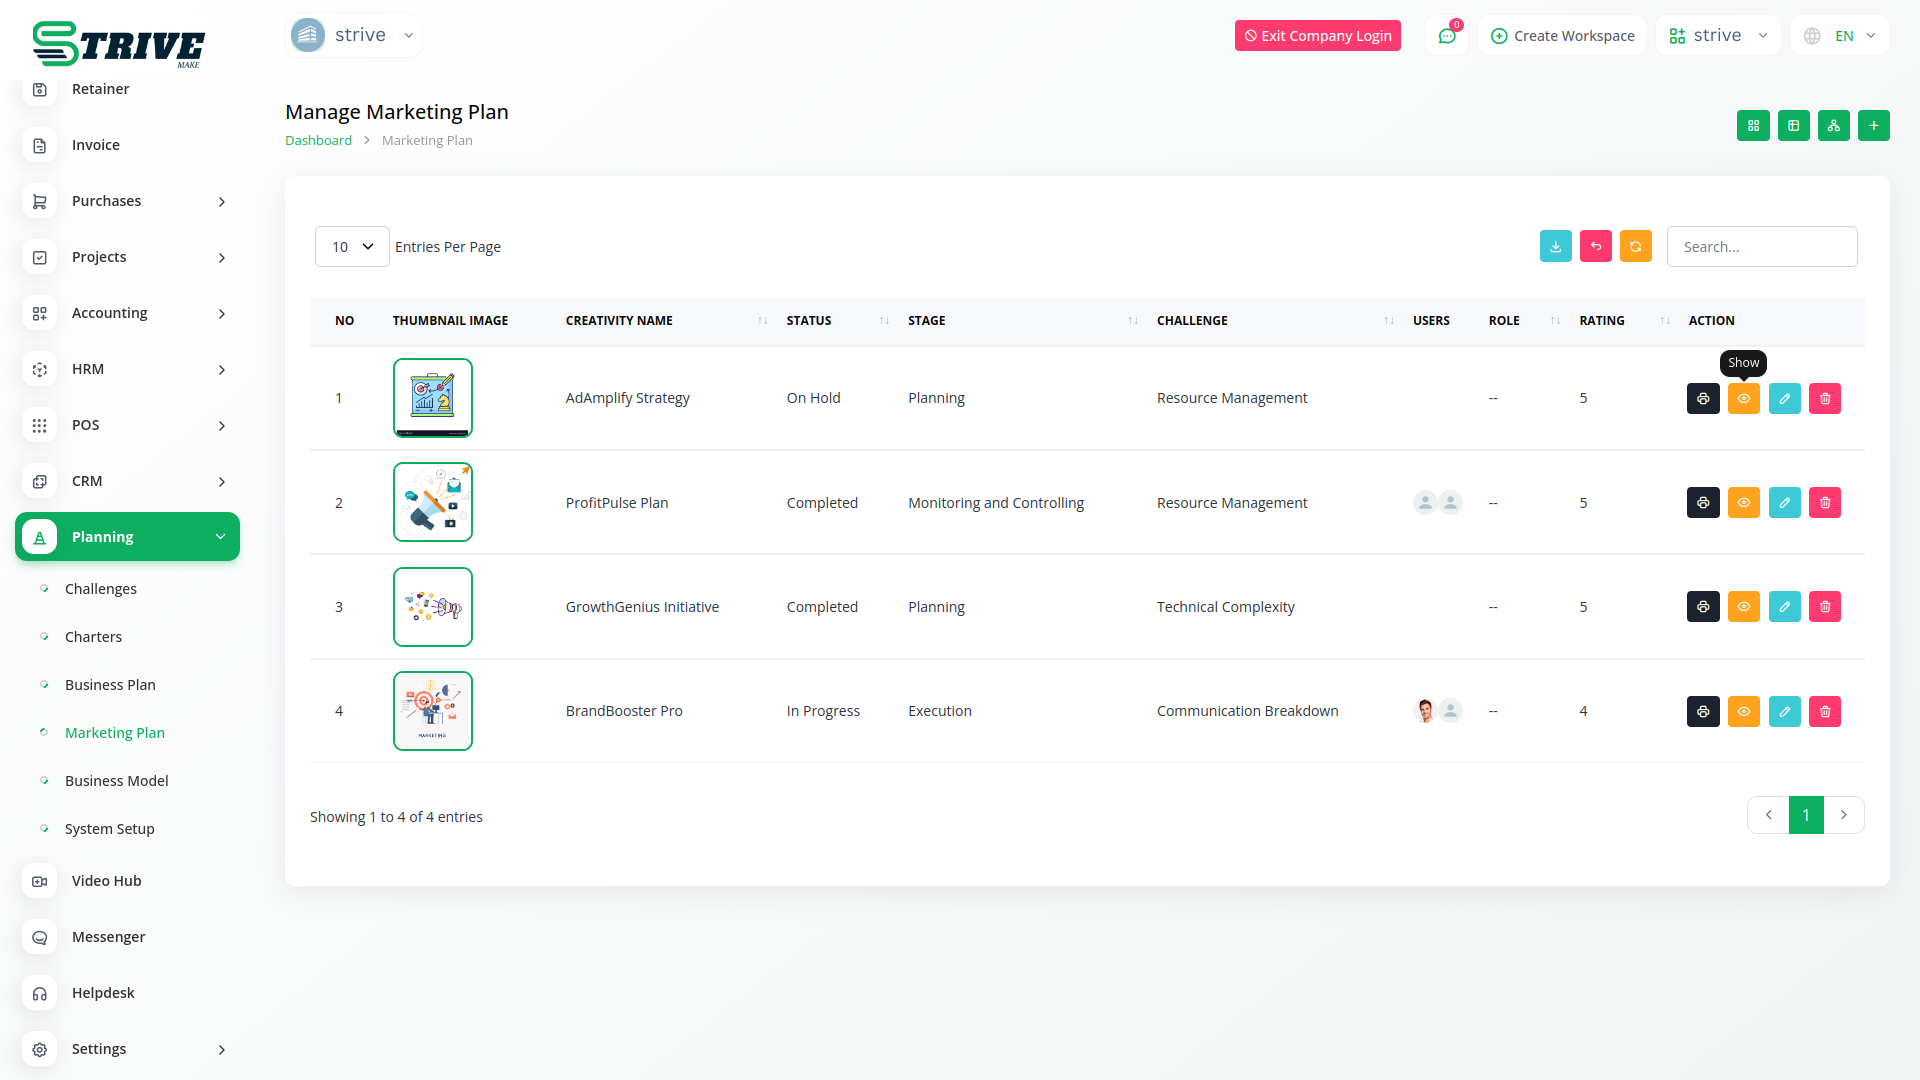Open the EN language dropdown
This screenshot has height=1080, width=1920.
(1841, 36)
